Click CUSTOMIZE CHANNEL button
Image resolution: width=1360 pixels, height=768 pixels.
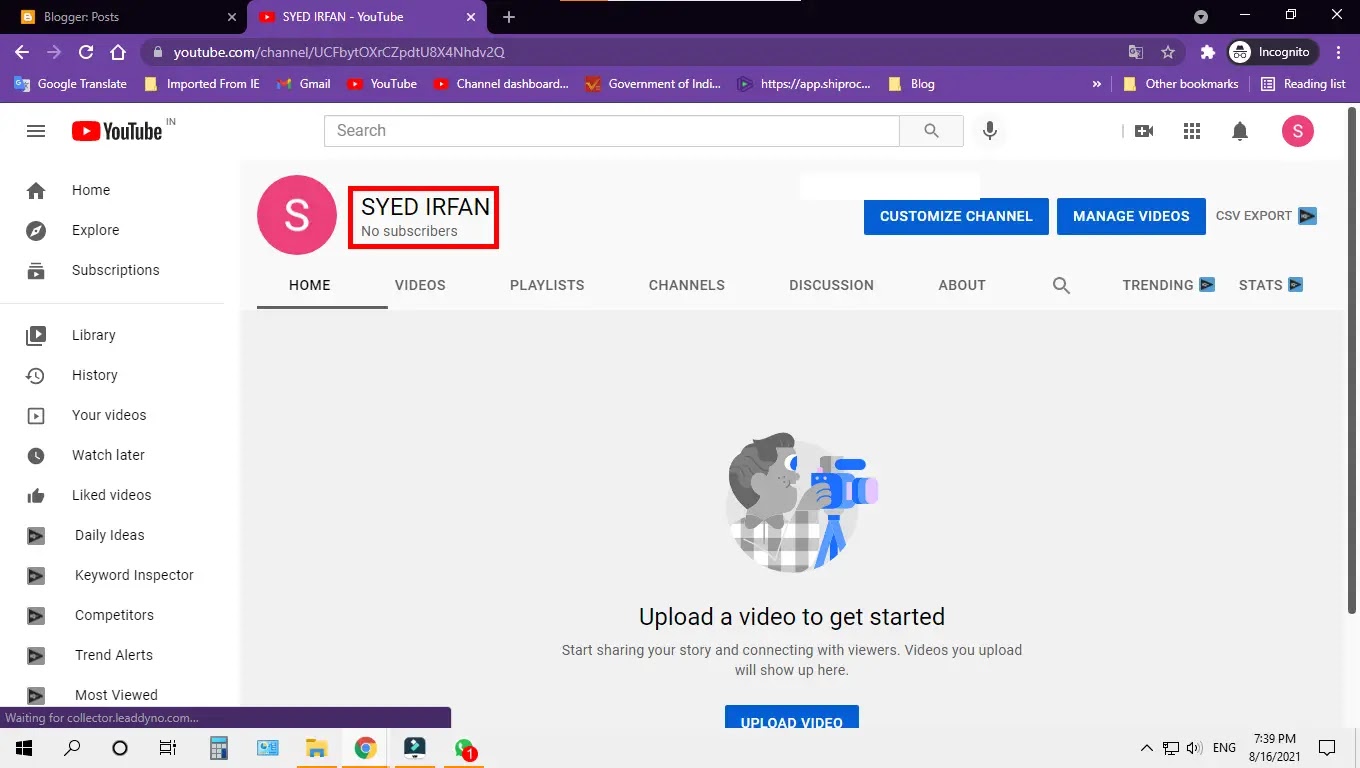coord(956,216)
